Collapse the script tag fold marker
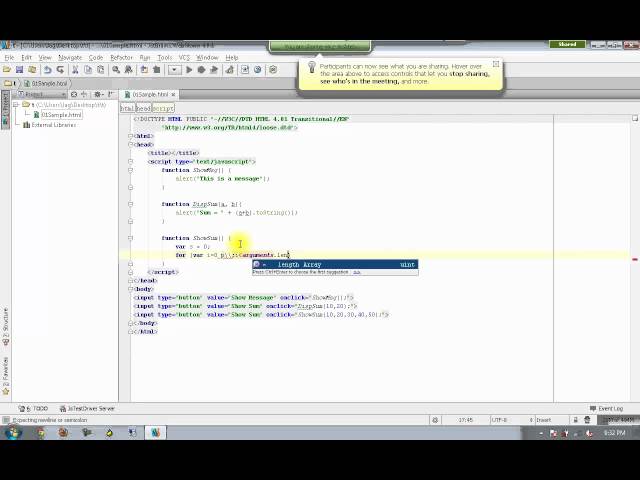 (131, 162)
